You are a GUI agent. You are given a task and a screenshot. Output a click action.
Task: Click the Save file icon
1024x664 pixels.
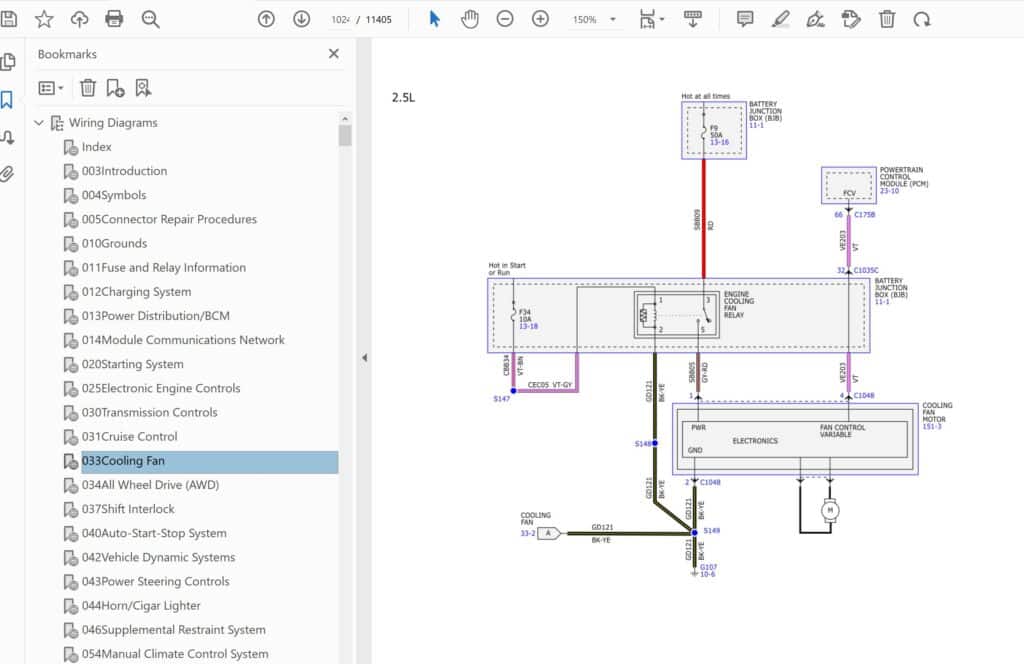click(9, 19)
